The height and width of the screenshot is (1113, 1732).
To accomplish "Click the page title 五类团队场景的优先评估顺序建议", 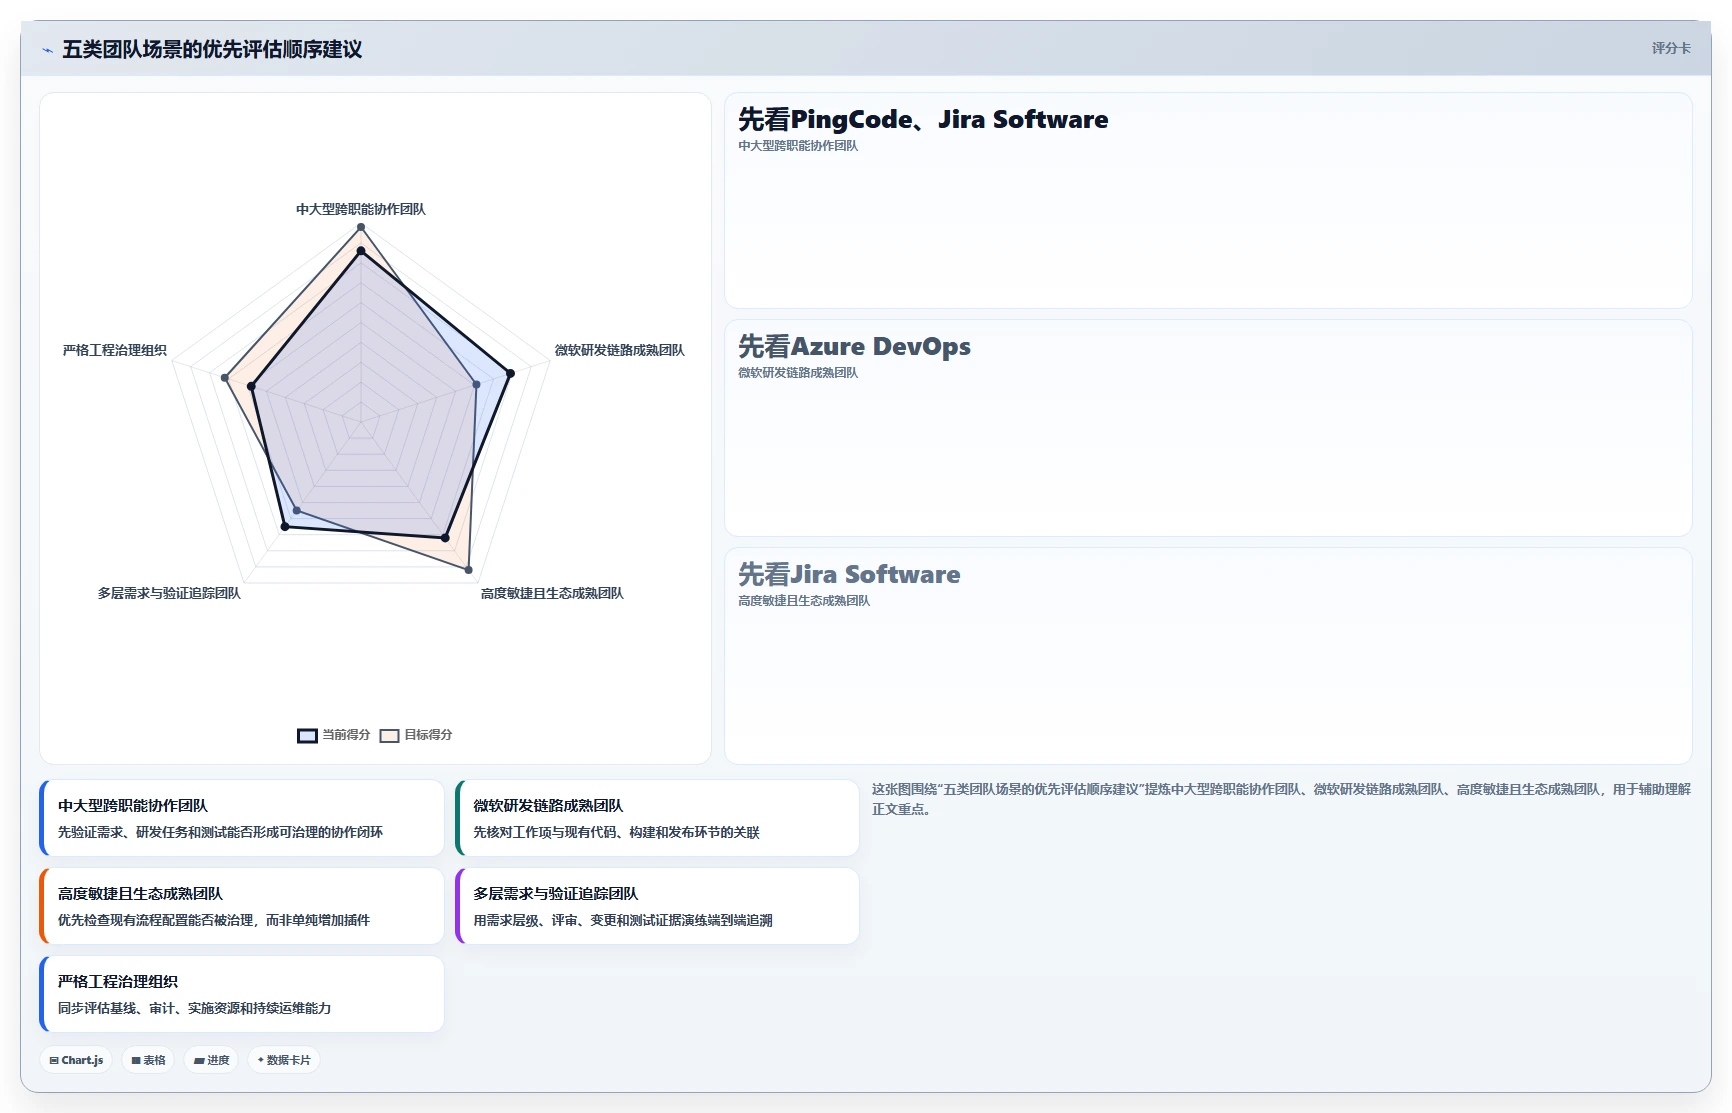I will 212,49.
